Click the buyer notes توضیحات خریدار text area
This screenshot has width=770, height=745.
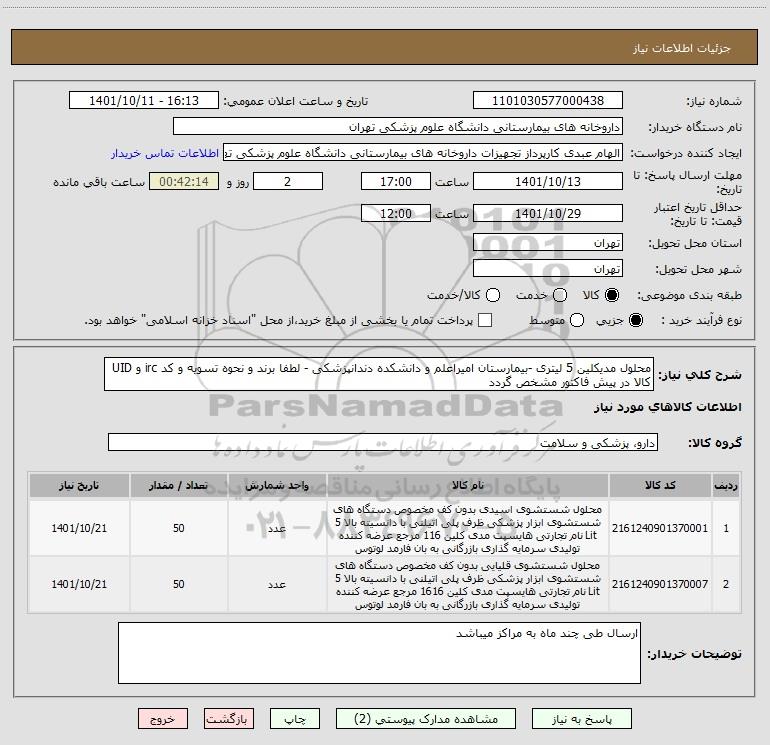379,653
